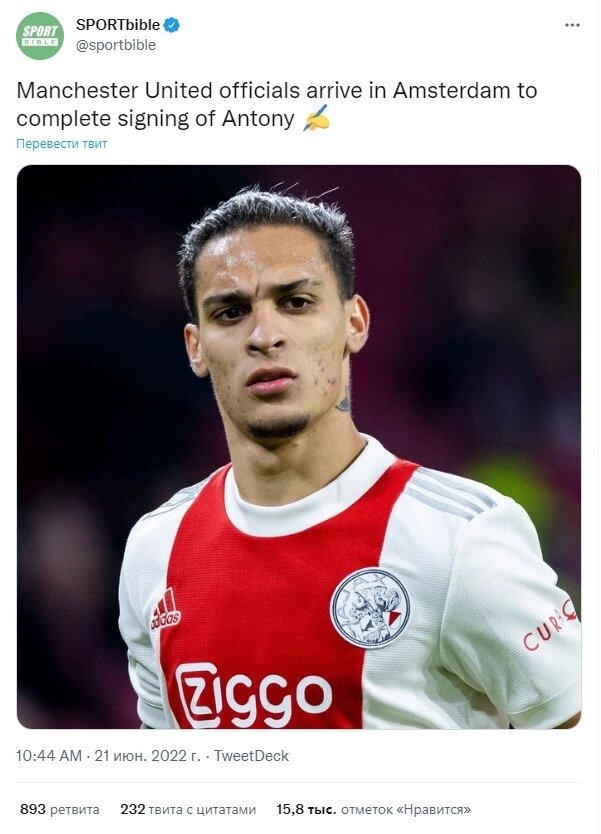Click the adidas logo on jersey
Image resolution: width=601 pixels, height=834 pixels.
point(166,610)
